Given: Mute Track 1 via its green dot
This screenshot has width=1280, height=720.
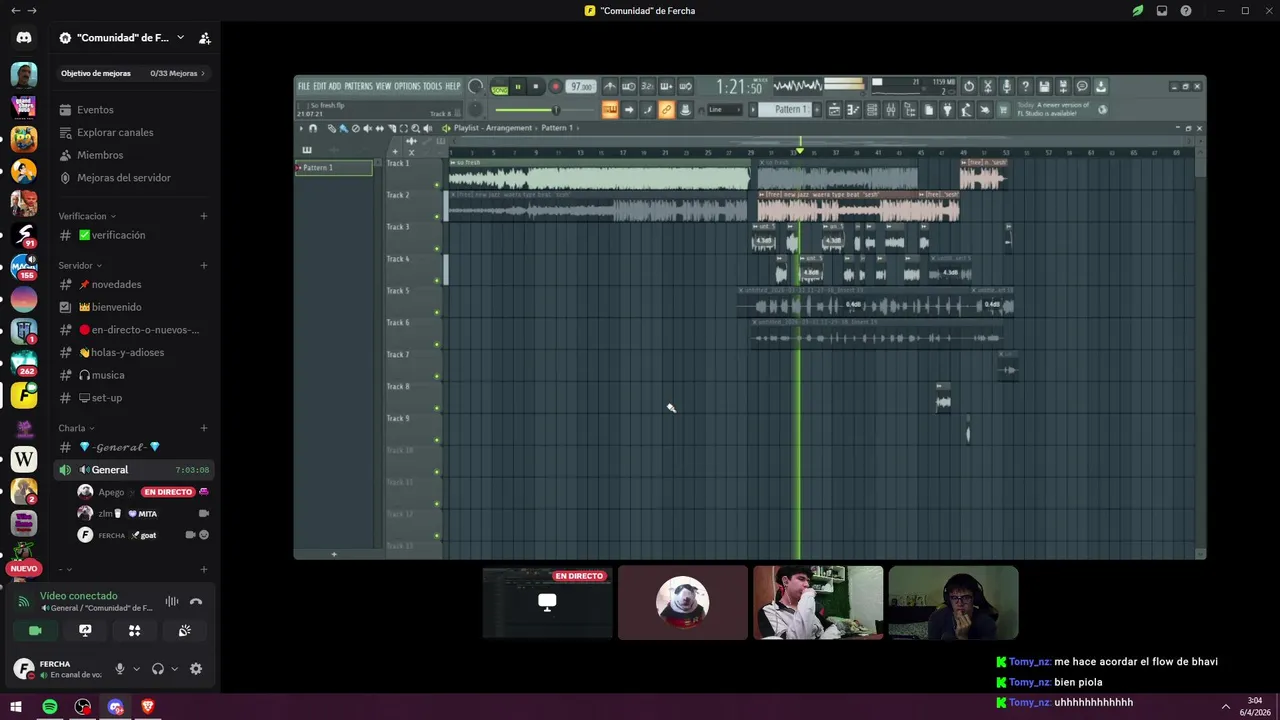Looking at the screenshot, I should pos(437,185).
